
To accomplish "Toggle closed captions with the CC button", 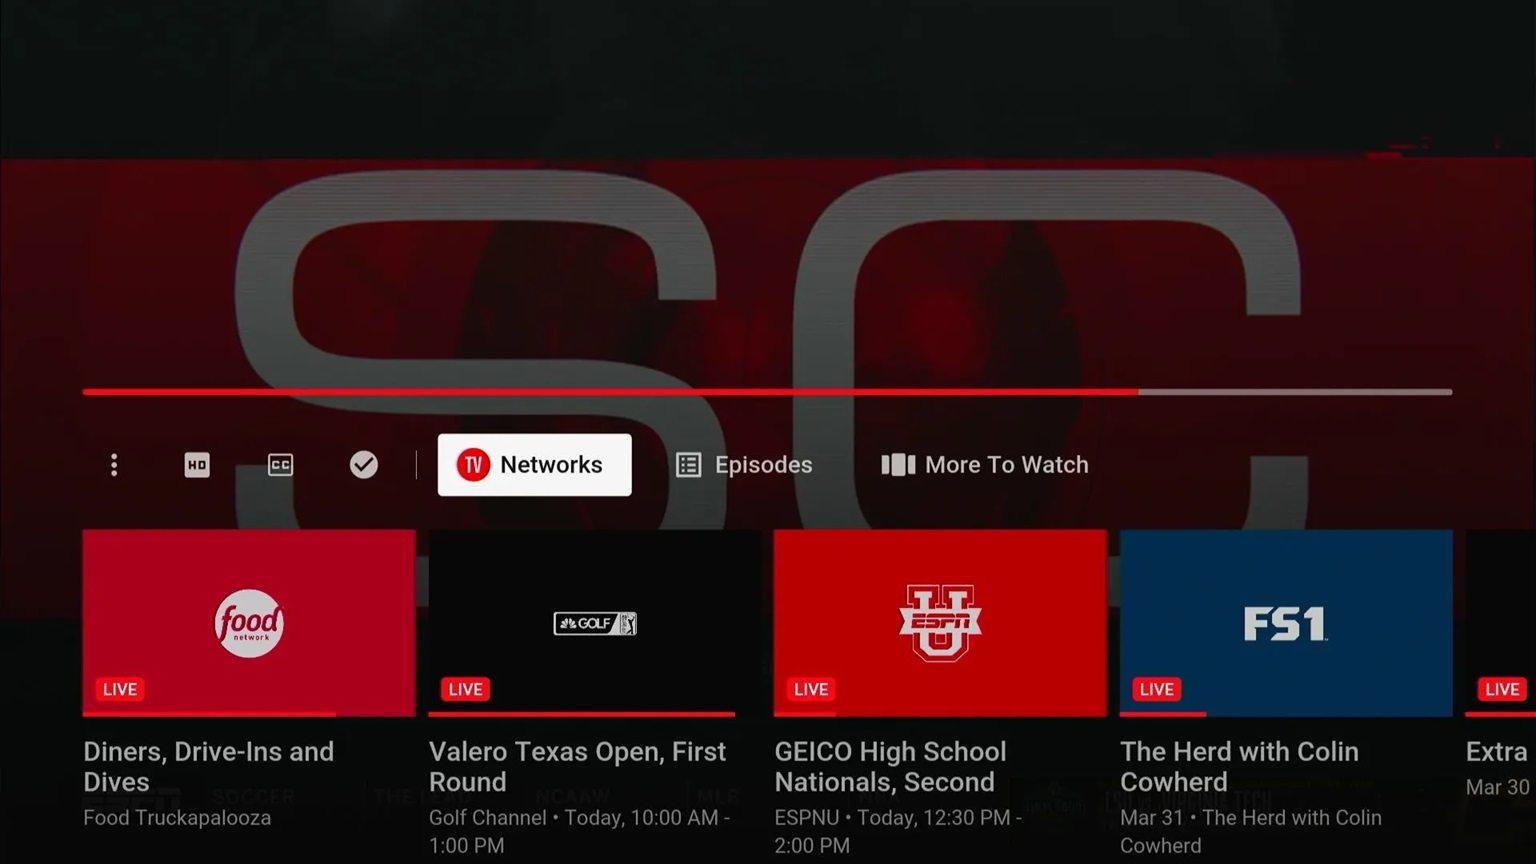I will point(280,465).
